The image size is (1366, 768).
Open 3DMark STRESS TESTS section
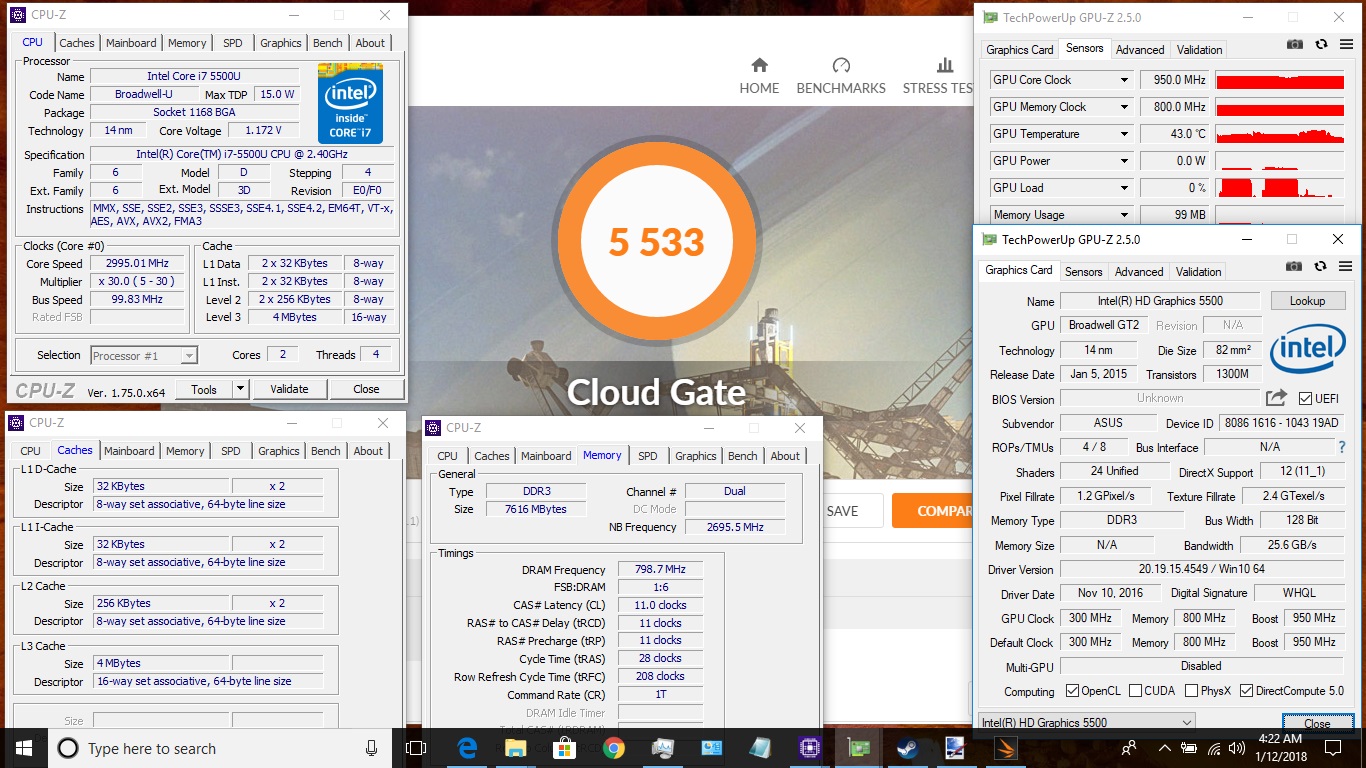click(938, 76)
